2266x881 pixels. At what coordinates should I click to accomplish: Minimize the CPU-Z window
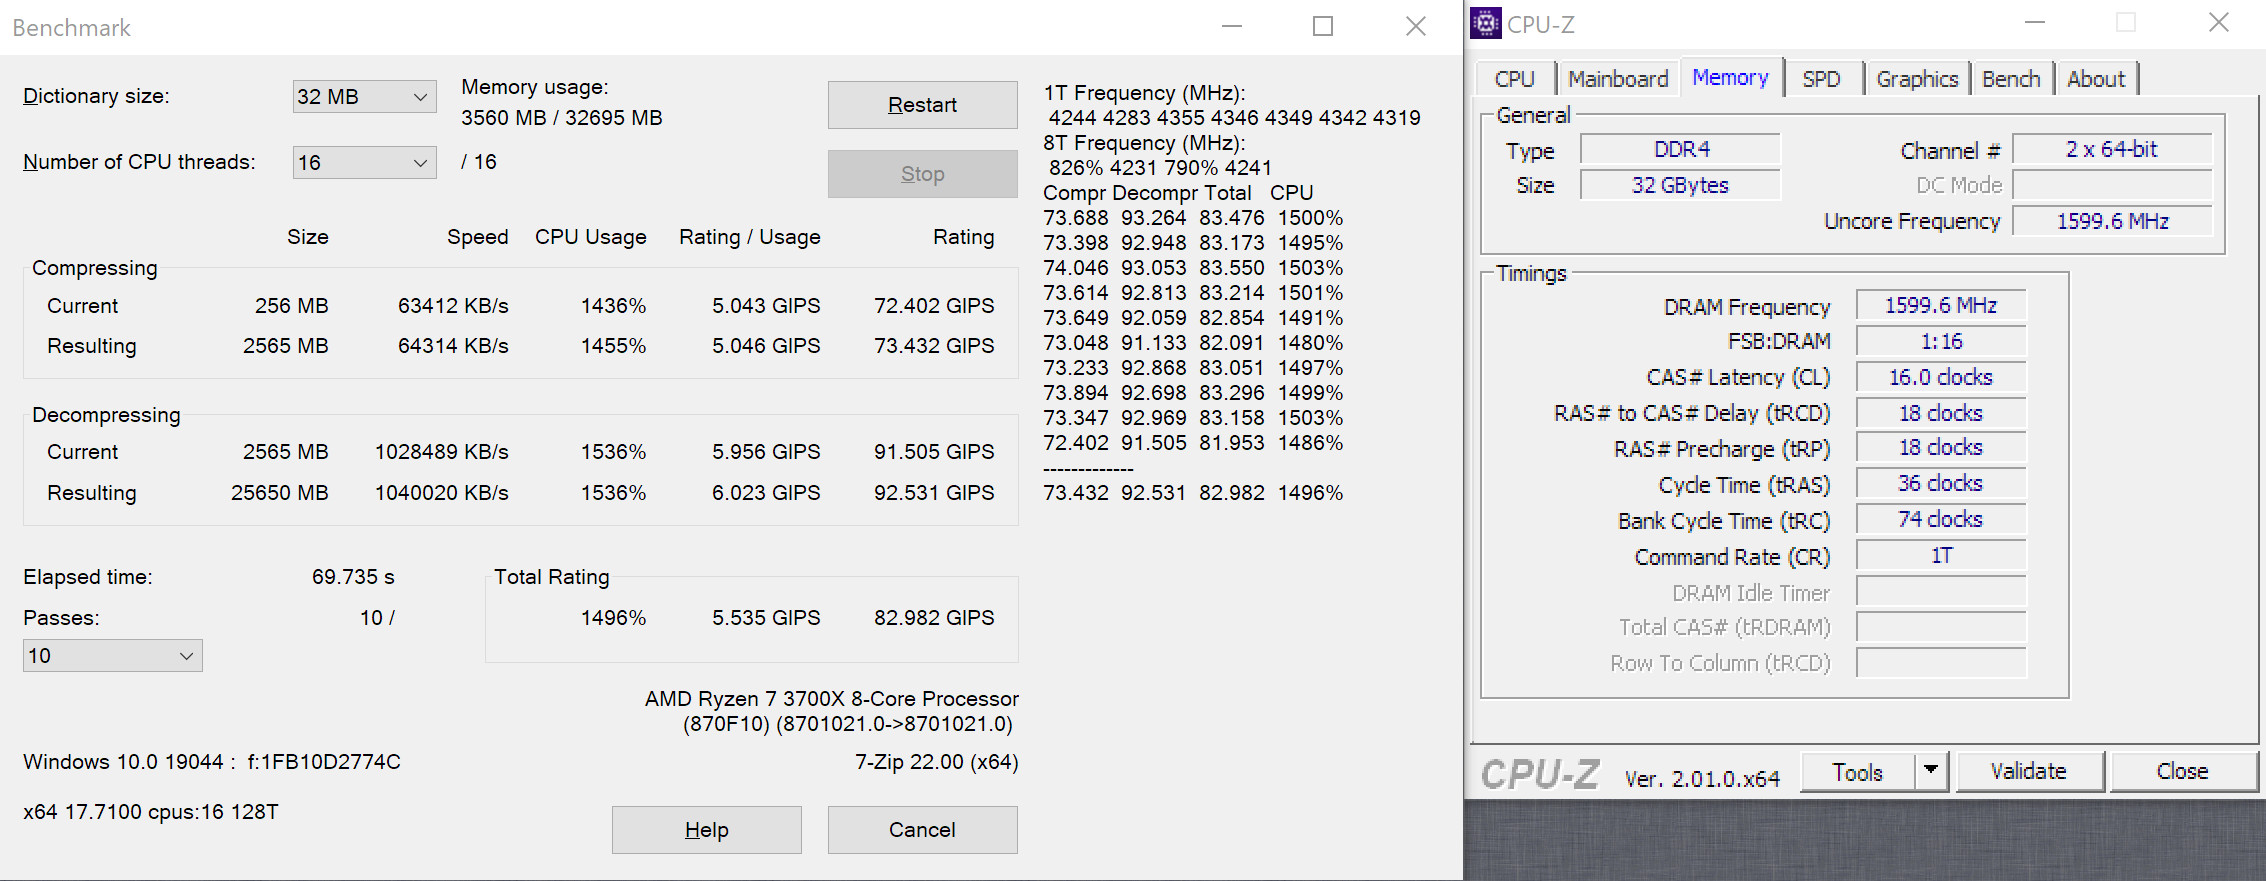tap(2035, 23)
